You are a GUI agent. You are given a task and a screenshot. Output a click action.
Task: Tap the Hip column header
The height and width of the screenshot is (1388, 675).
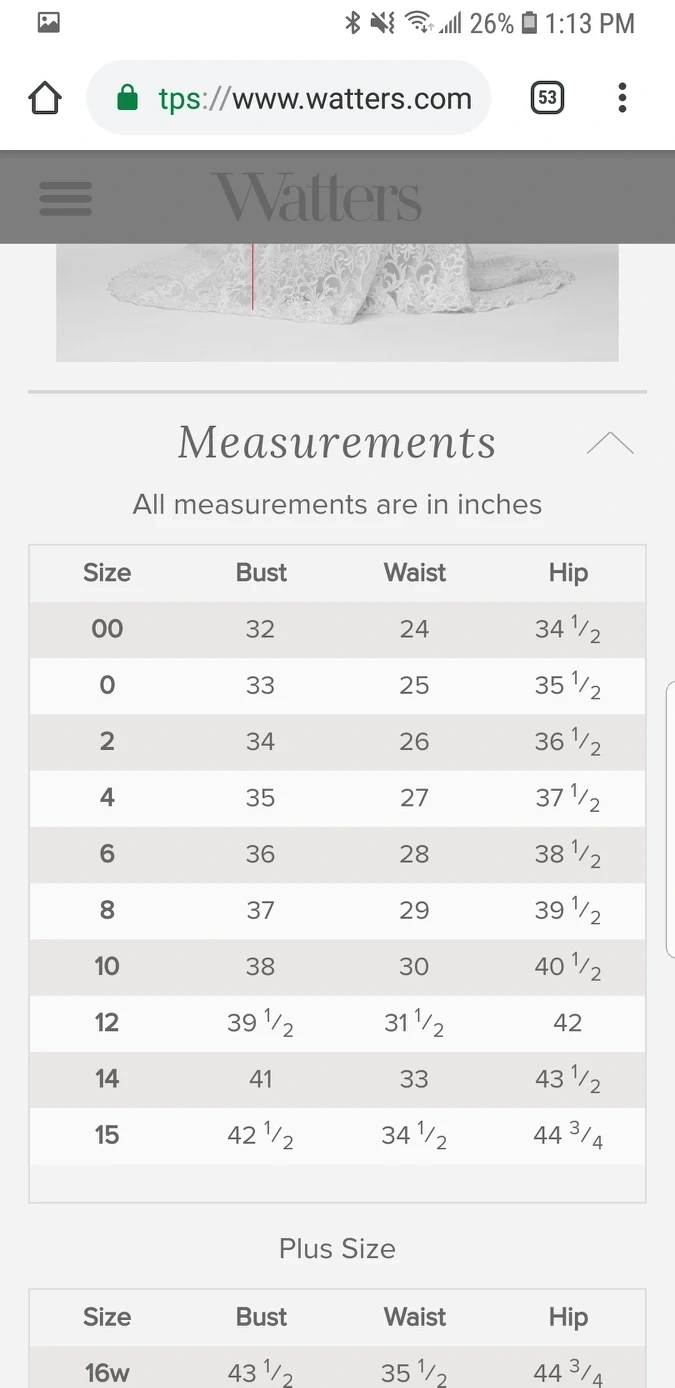click(x=568, y=573)
